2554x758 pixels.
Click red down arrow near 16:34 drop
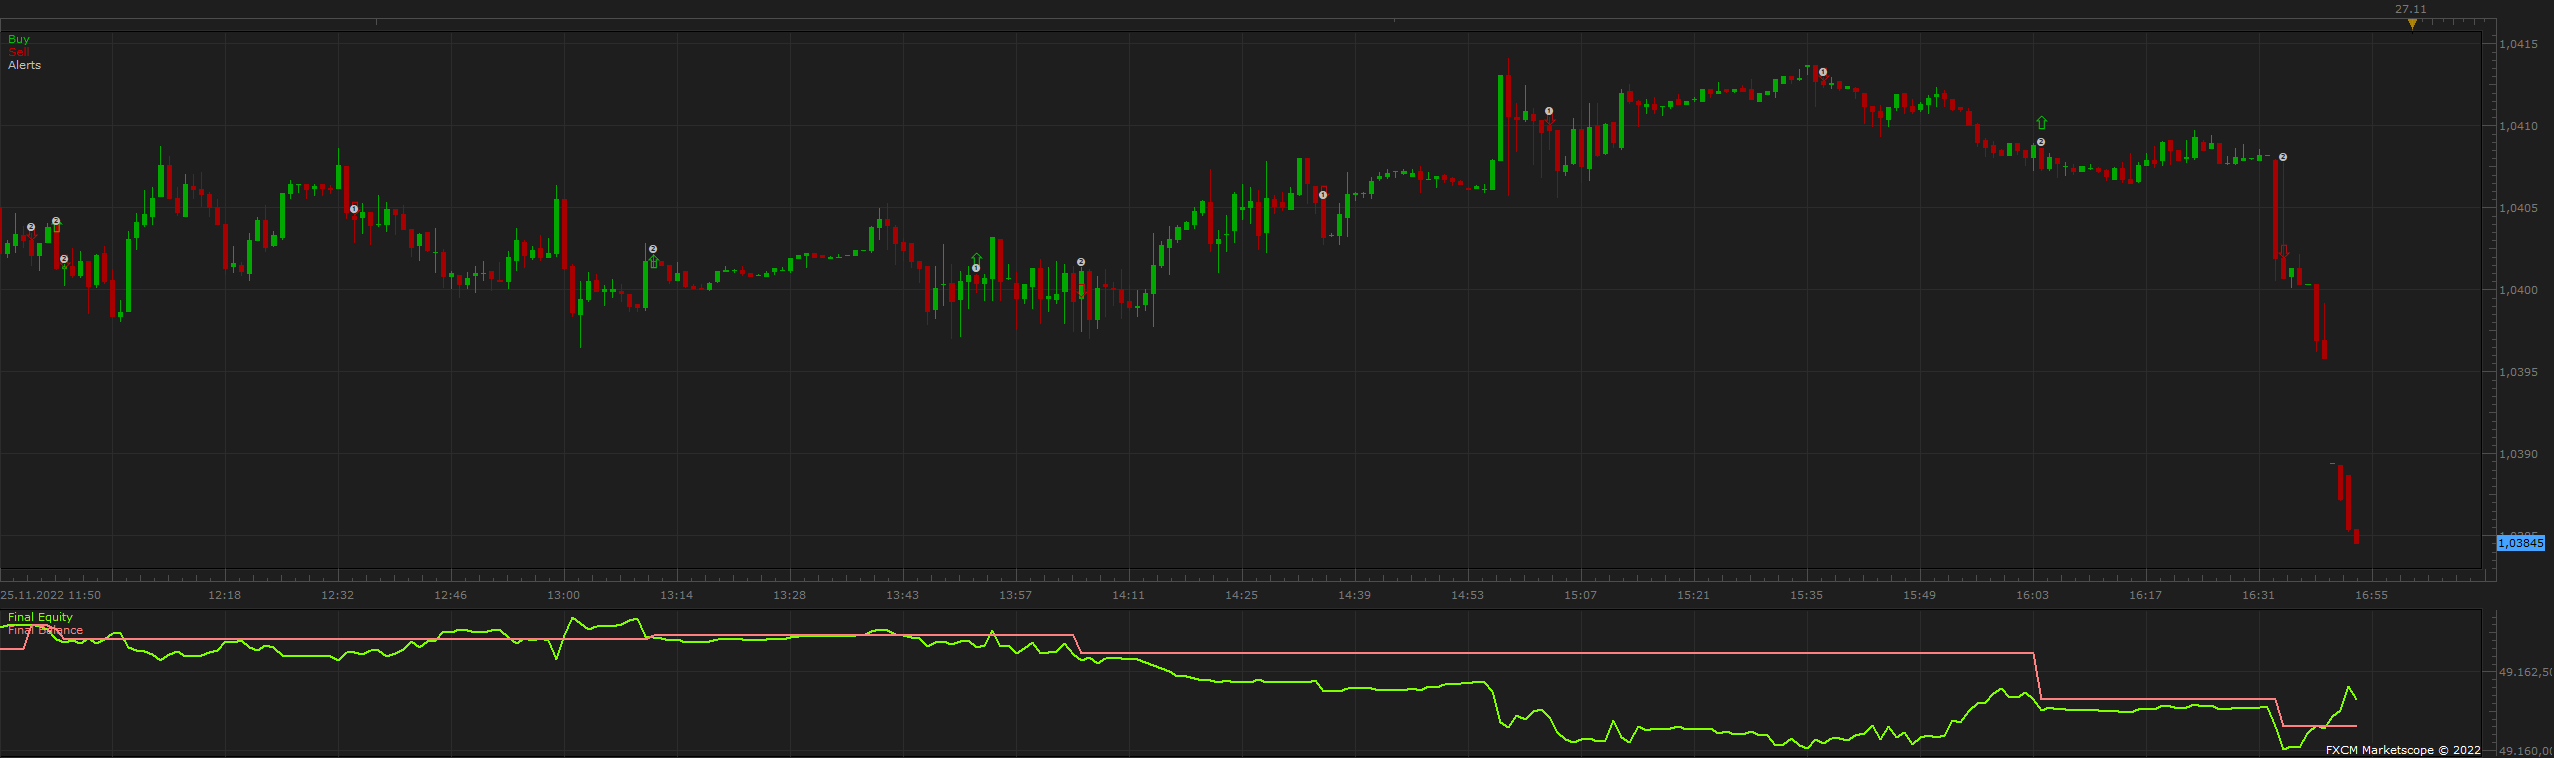click(x=2284, y=250)
